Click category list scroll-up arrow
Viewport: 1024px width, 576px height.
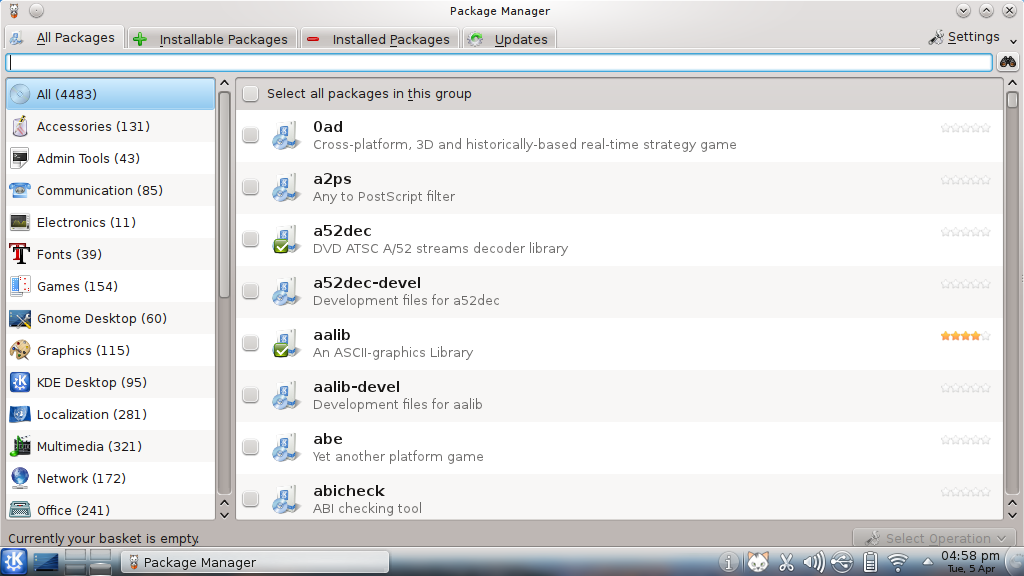click(225, 83)
